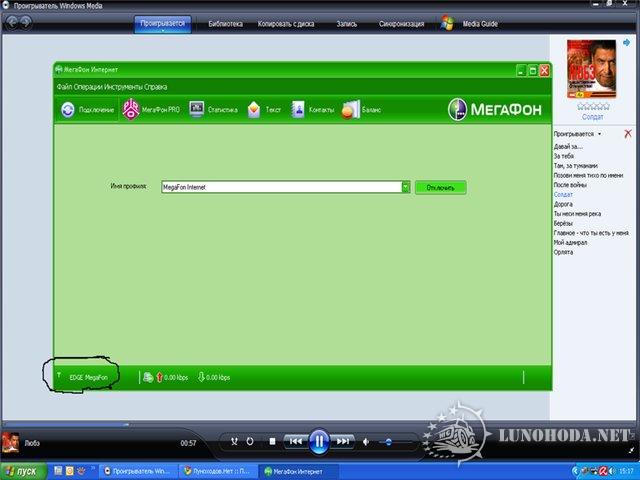The width and height of the screenshot is (640, 480).
Task: Select the track Орлята
Action: 563,252
